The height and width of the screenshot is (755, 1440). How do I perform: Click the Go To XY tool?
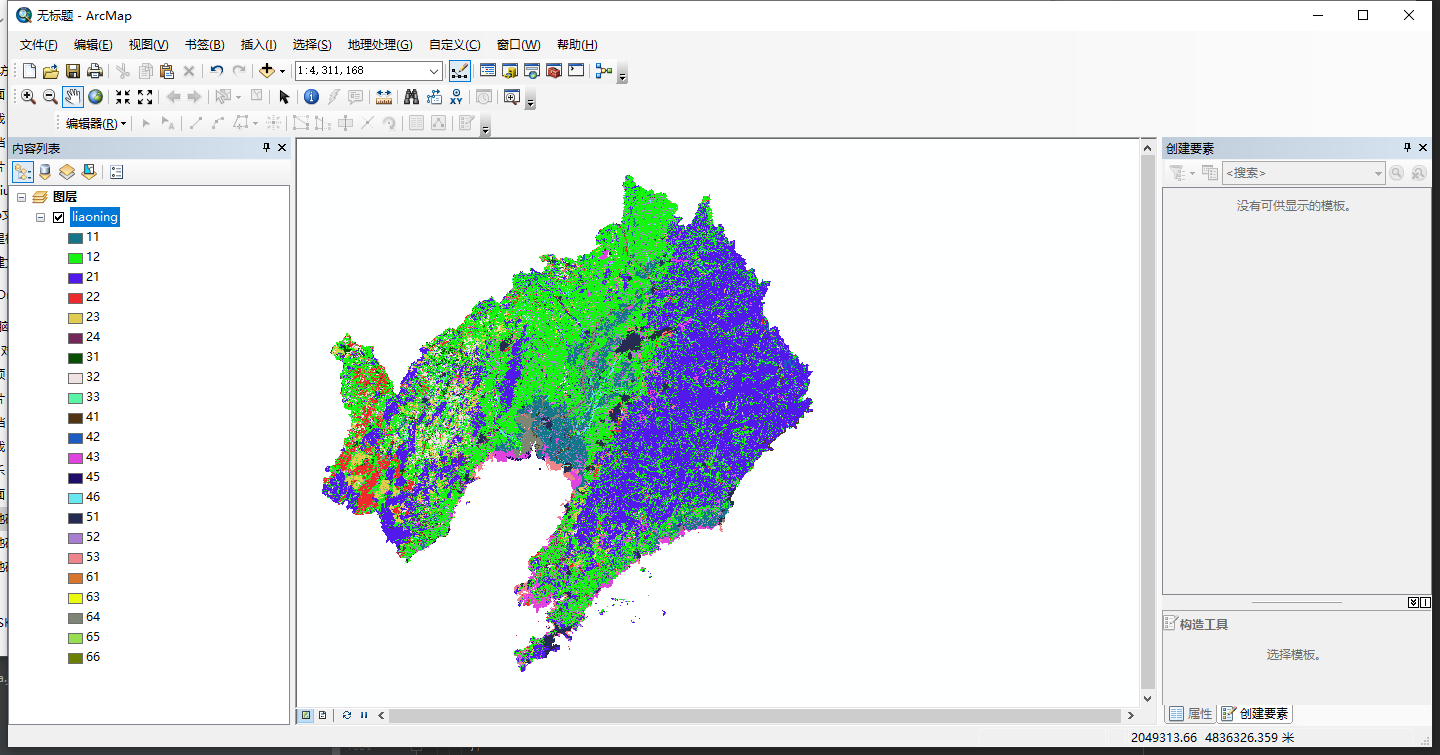point(457,96)
